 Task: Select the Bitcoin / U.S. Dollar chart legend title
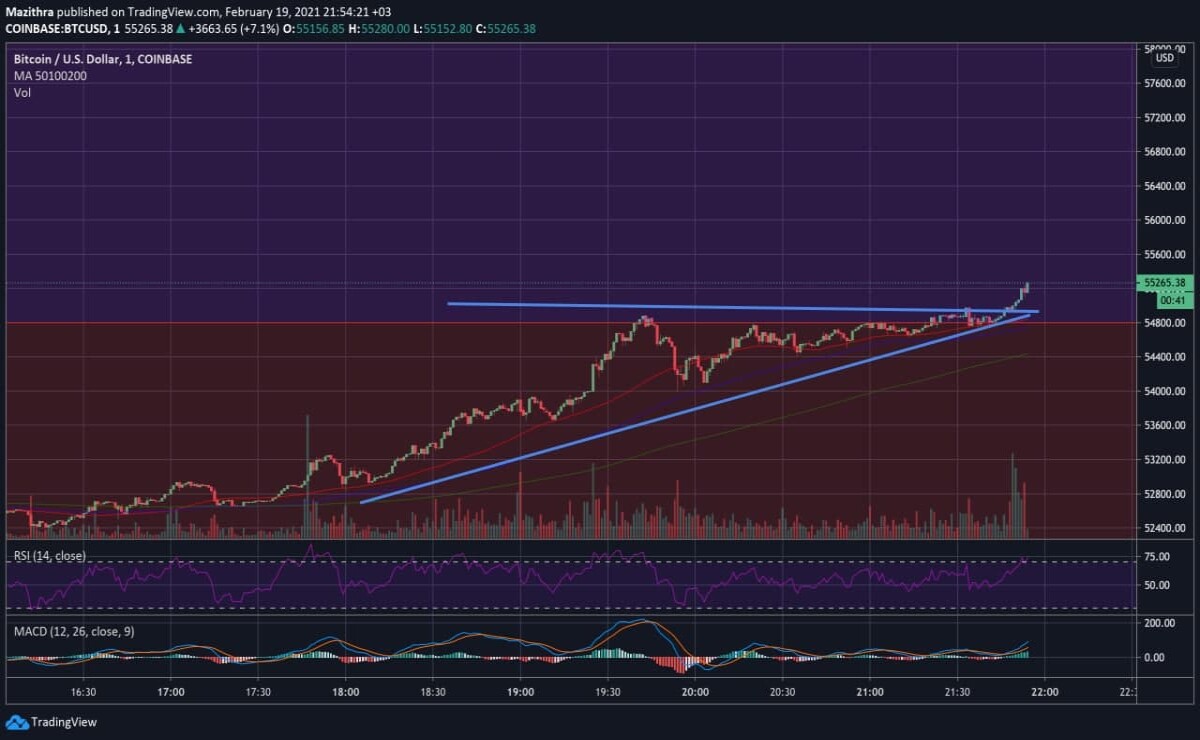point(103,59)
